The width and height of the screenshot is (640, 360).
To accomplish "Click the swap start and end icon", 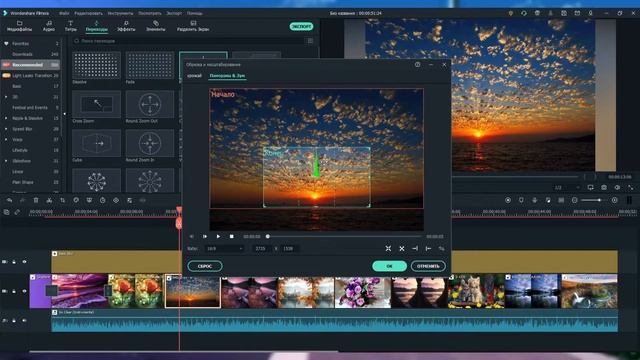I will (442, 248).
